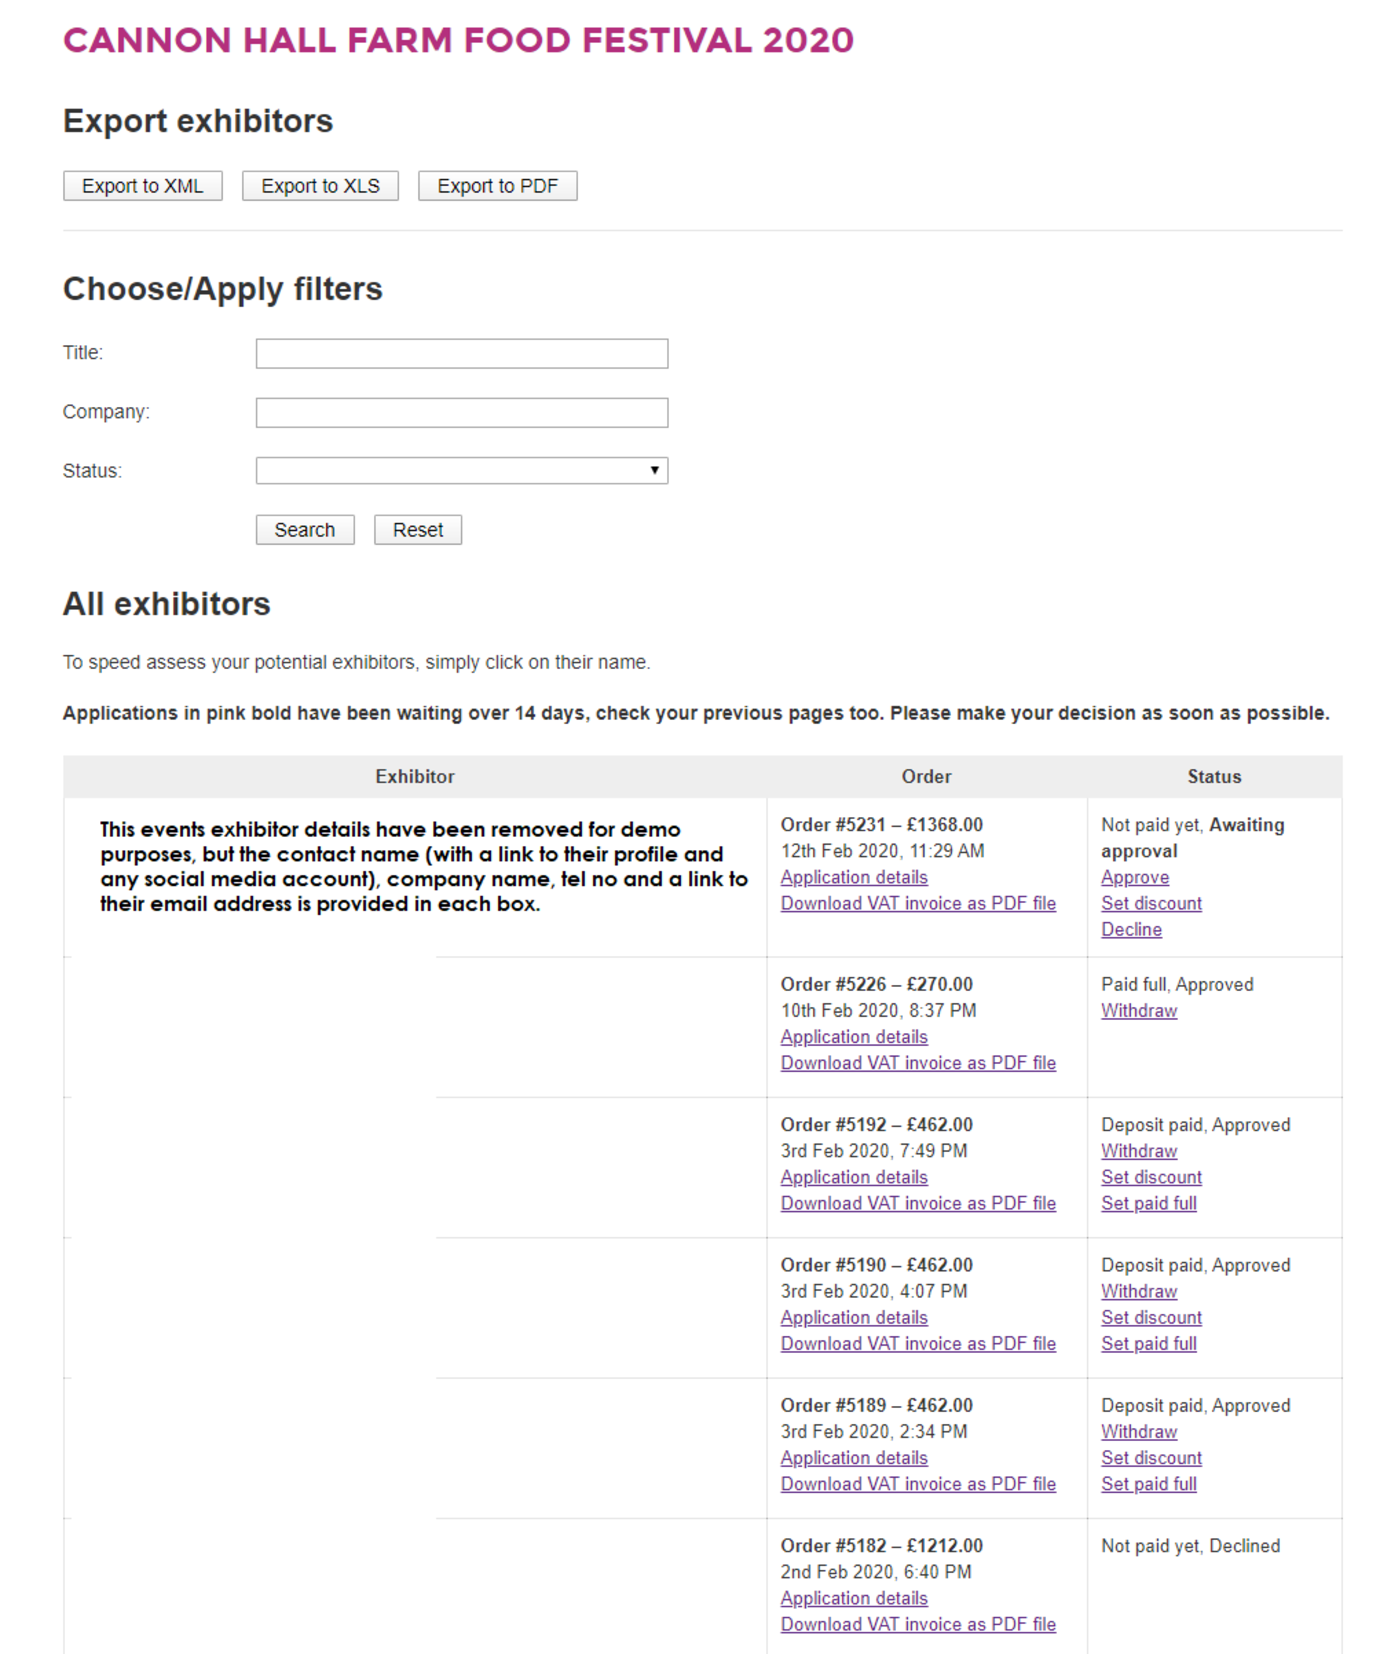Withdraw Order #5190
Viewport: 1380px width, 1654px height.
tap(1139, 1291)
